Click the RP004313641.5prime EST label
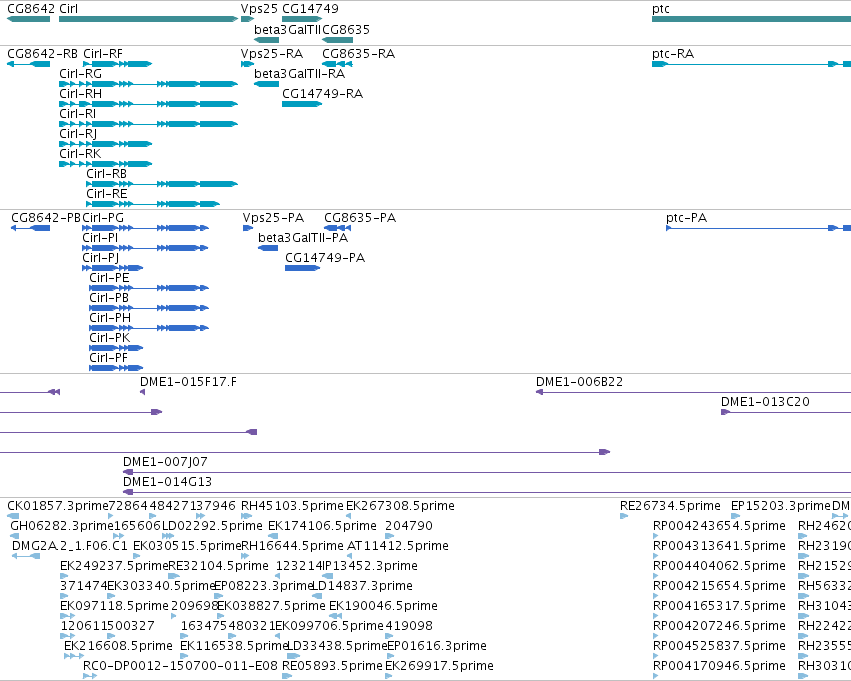 click(x=719, y=546)
